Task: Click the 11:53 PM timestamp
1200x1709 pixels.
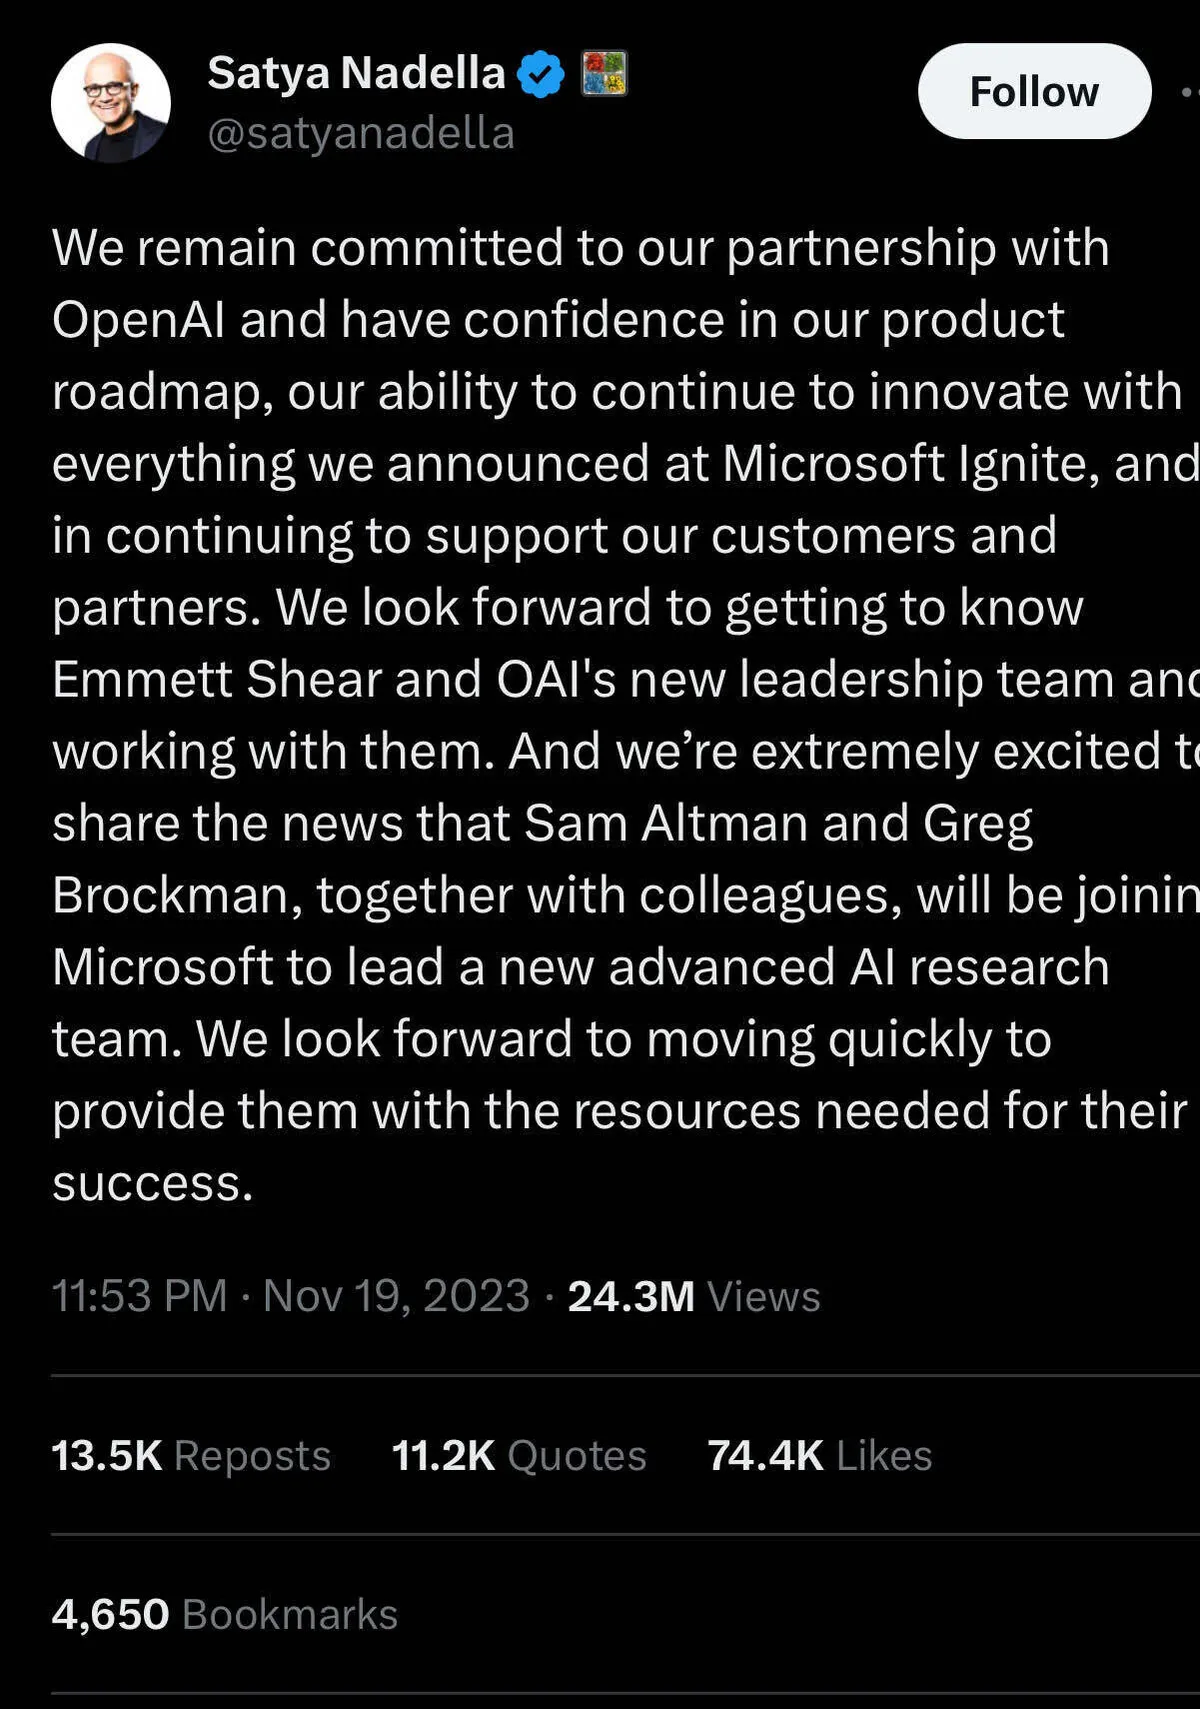Action: (x=139, y=1296)
